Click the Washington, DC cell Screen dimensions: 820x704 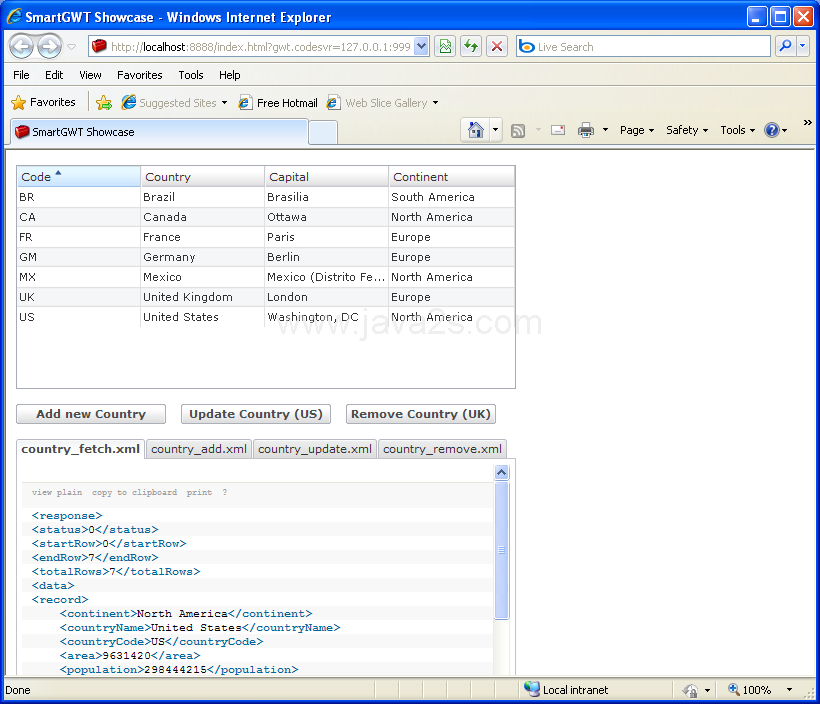pos(326,317)
